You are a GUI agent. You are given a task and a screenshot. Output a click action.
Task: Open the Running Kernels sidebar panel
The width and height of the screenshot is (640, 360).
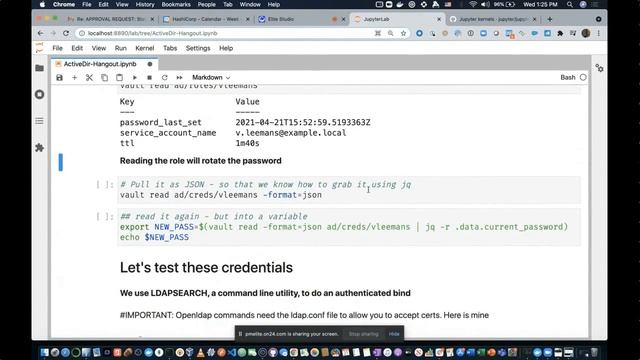tap(40, 95)
